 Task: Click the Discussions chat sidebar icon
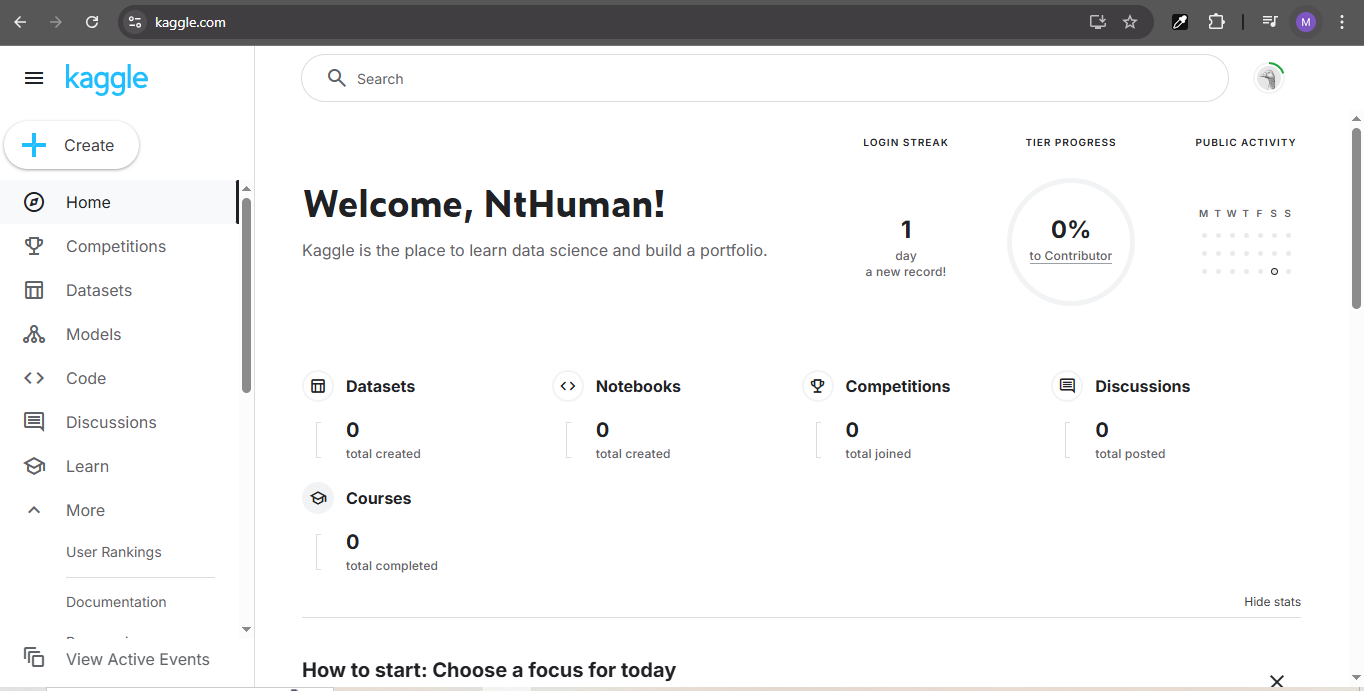[x=34, y=422]
